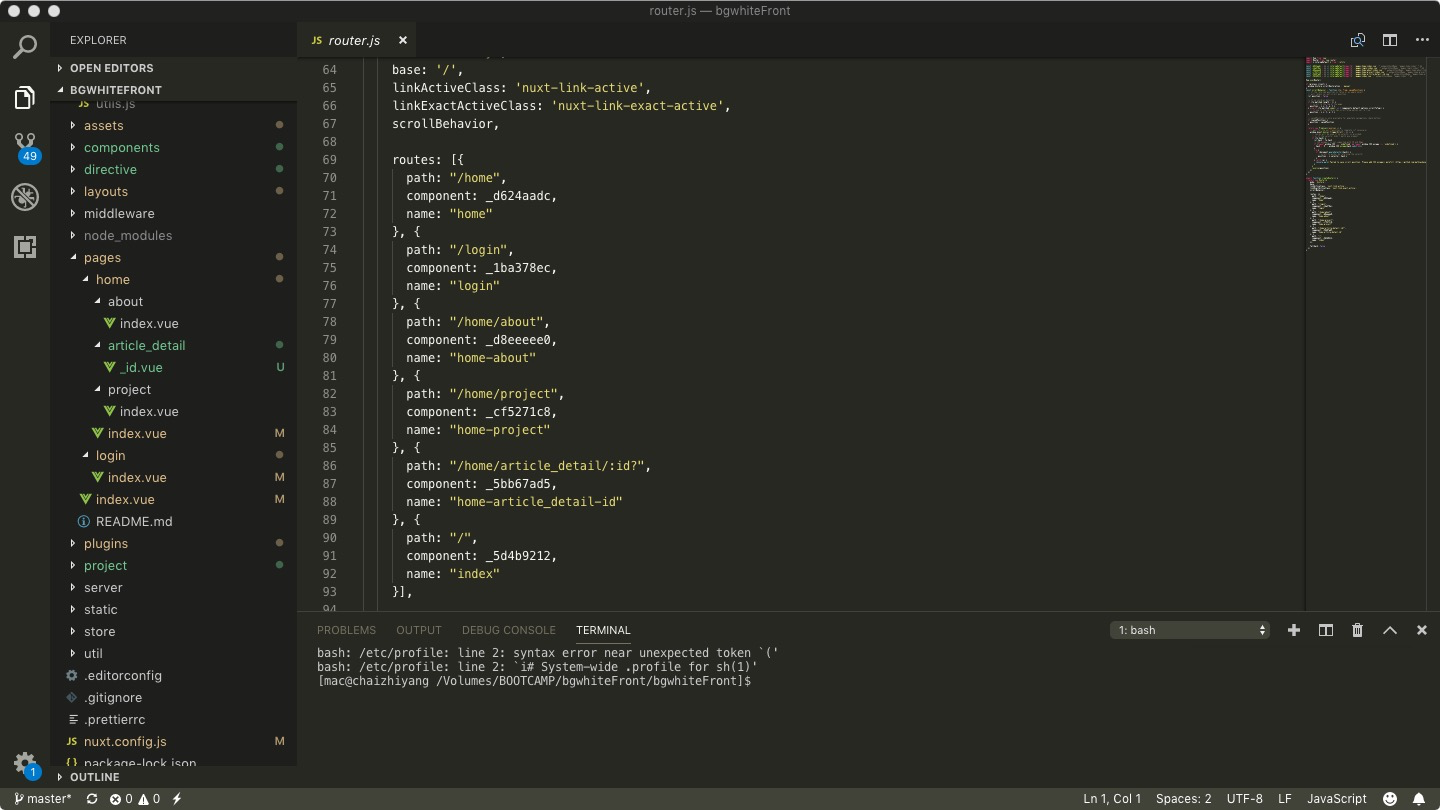Split the editor to the right

pos(1390,40)
